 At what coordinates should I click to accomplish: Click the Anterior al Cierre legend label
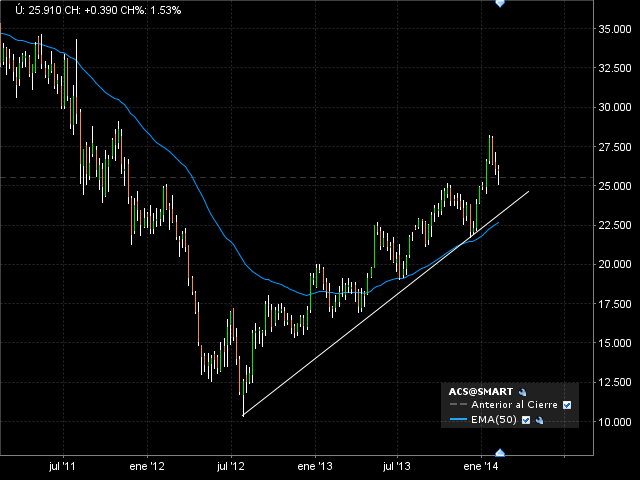tap(514, 405)
